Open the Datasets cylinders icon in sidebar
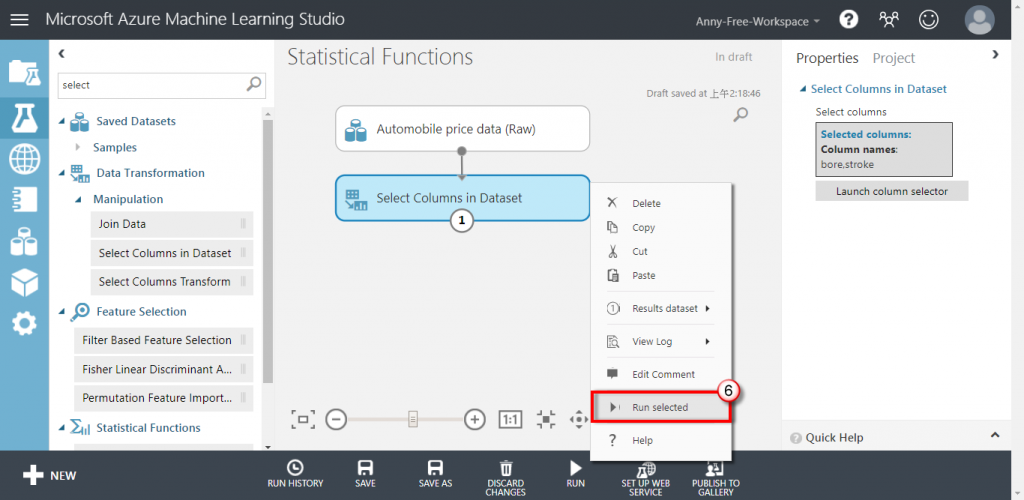This screenshot has height=500, width=1024. tap(24, 242)
